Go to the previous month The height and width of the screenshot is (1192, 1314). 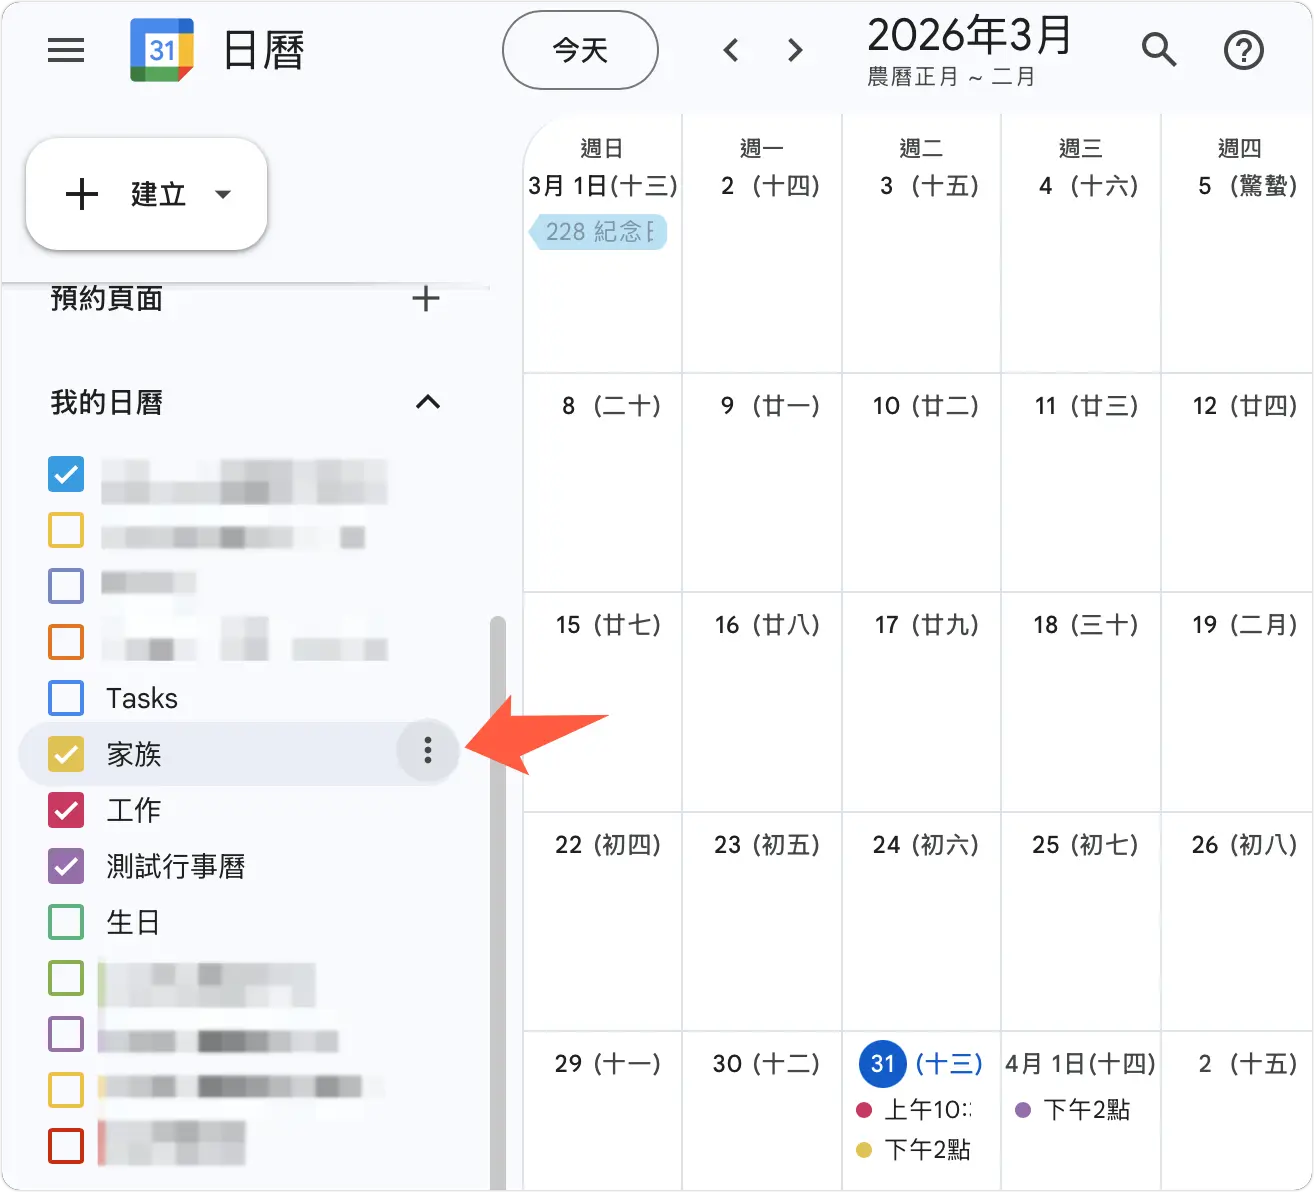[731, 50]
